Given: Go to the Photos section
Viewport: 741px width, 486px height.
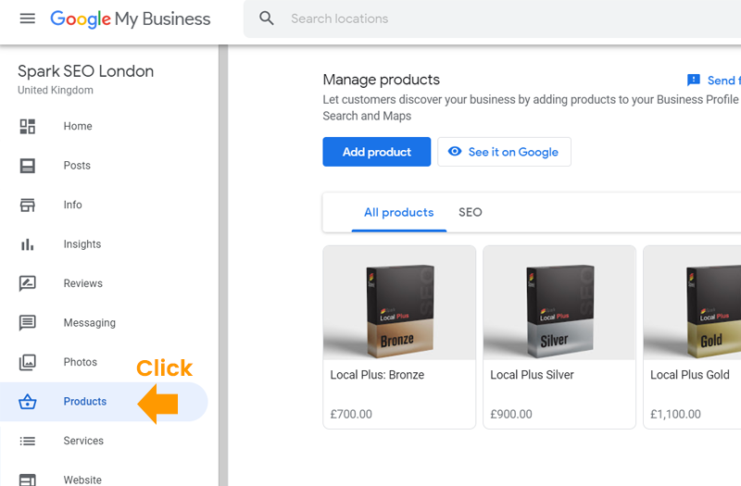Looking at the screenshot, I should (x=80, y=362).
